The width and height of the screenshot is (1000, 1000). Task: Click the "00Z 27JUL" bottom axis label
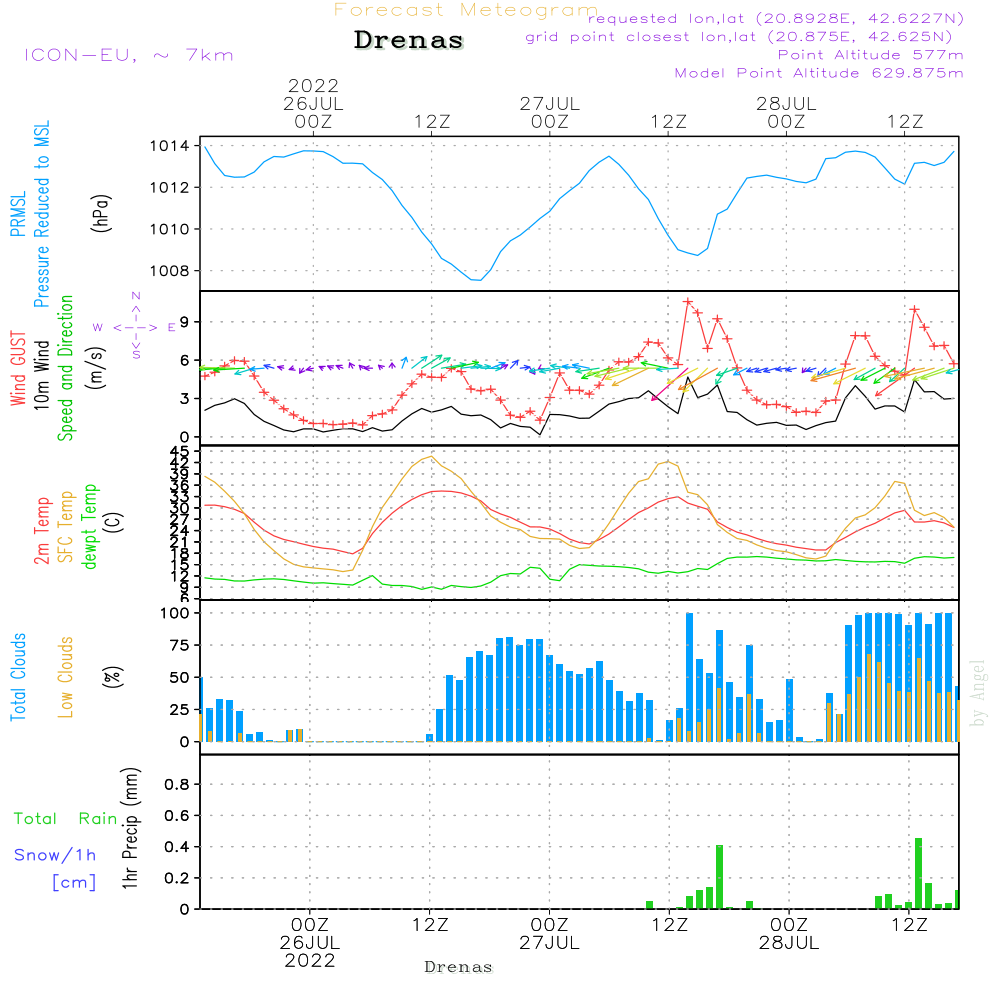point(549,934)
